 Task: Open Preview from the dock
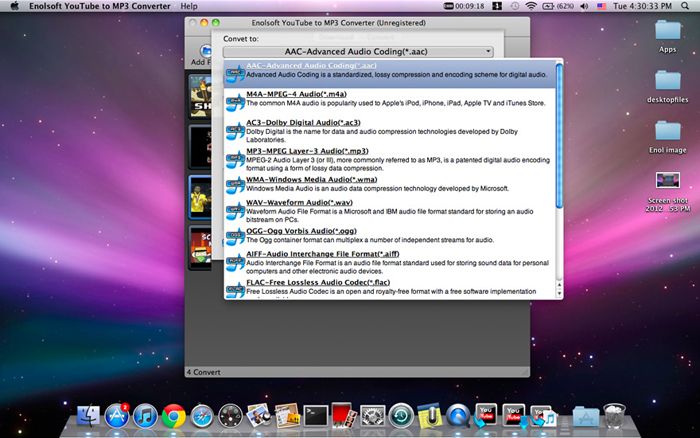pos(258,415)
